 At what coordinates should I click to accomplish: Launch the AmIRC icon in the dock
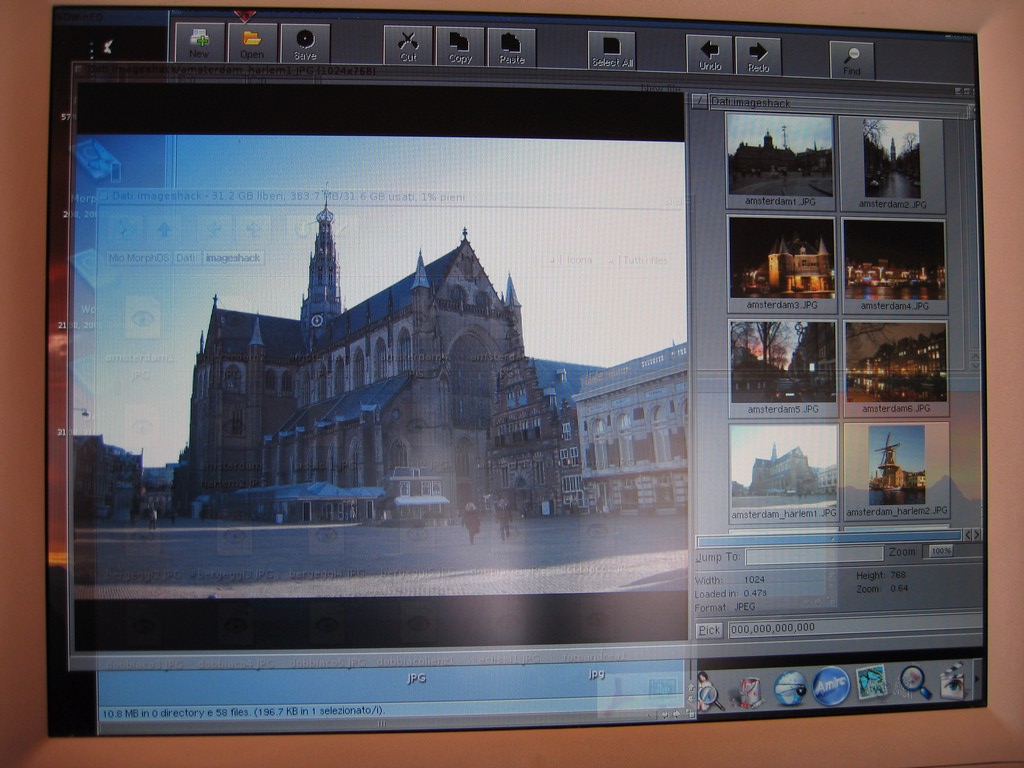pyautogui.click(x=830, y=686)
